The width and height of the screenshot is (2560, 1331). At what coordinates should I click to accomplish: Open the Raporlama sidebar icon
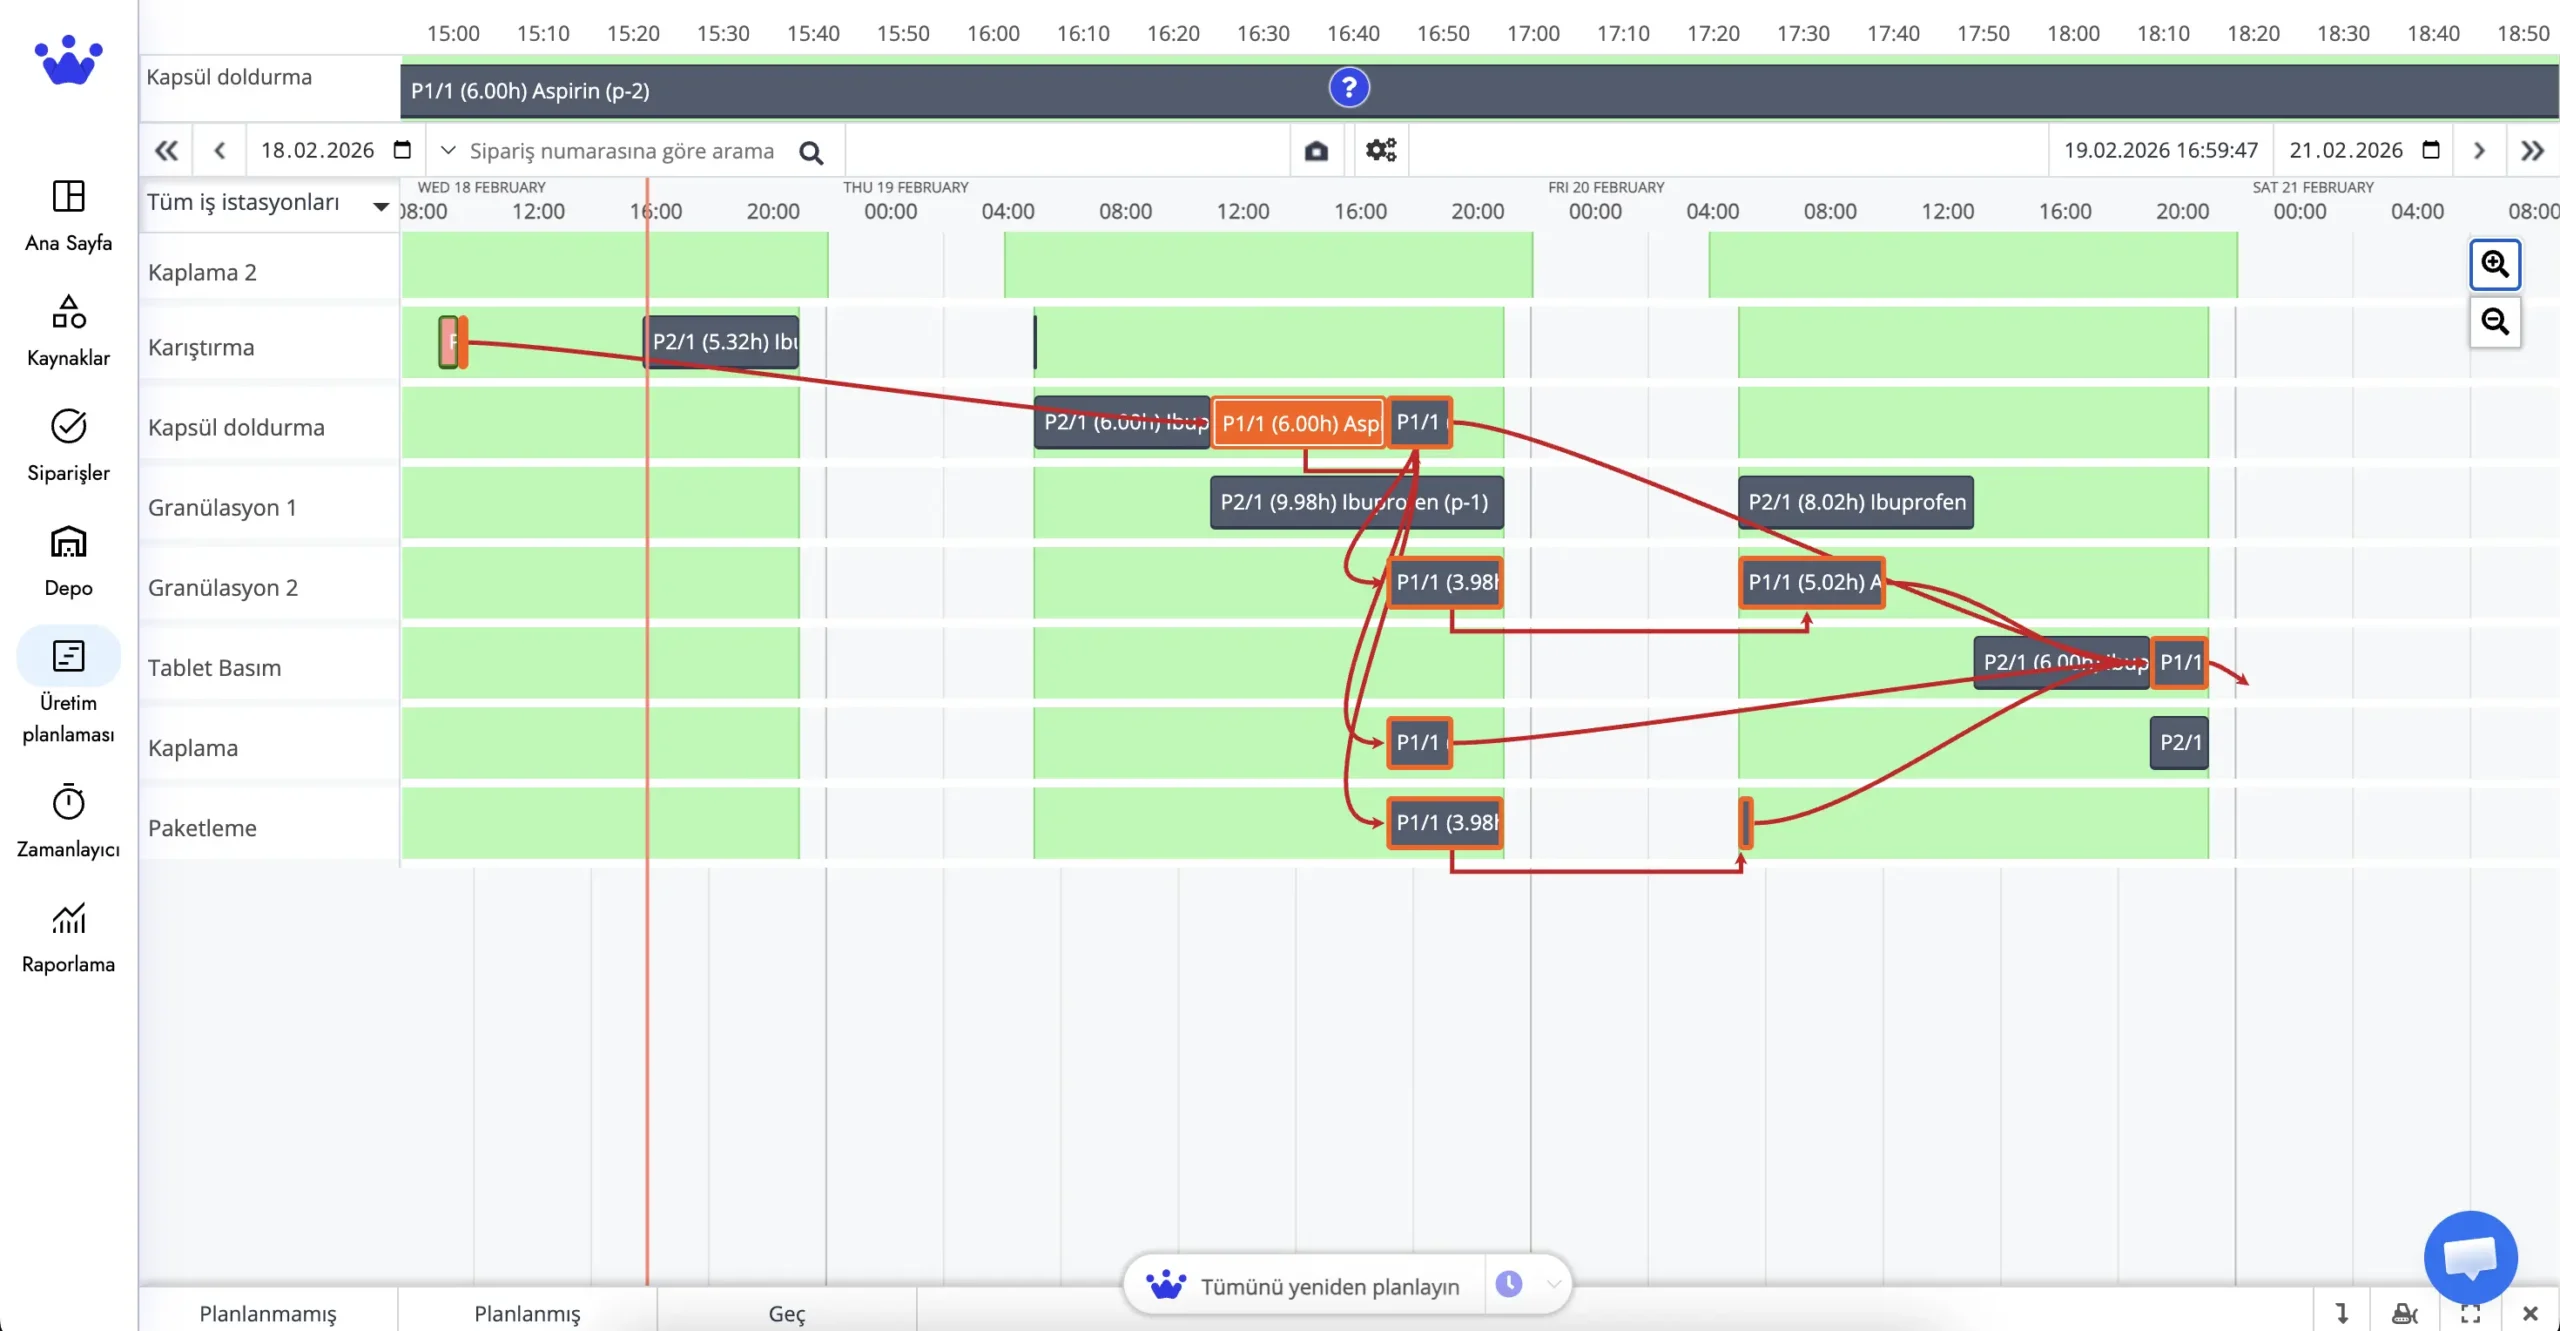click(68, 936)
